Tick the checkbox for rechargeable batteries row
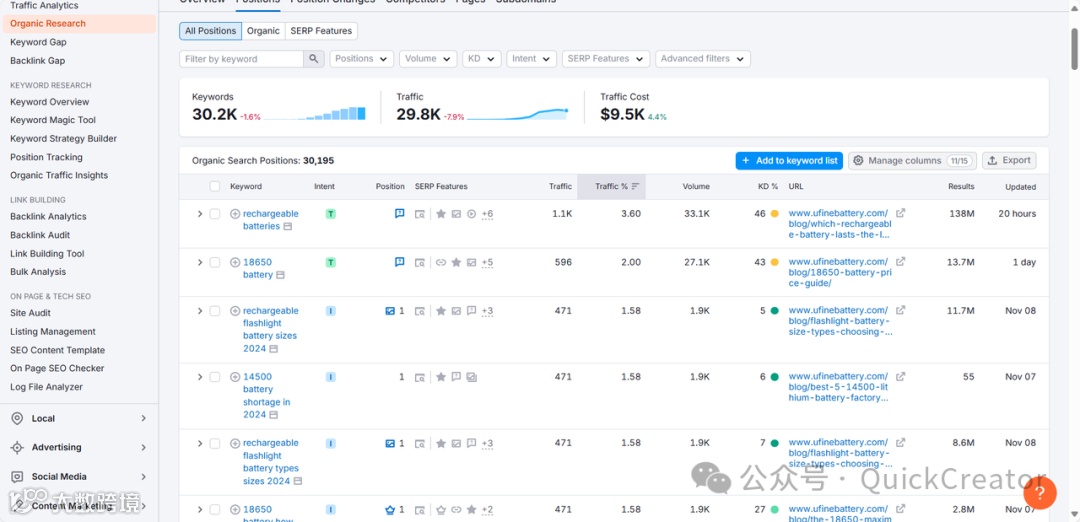Image resolution: width=1080 pixels, height=522 pixels. (x=215, y=214)
